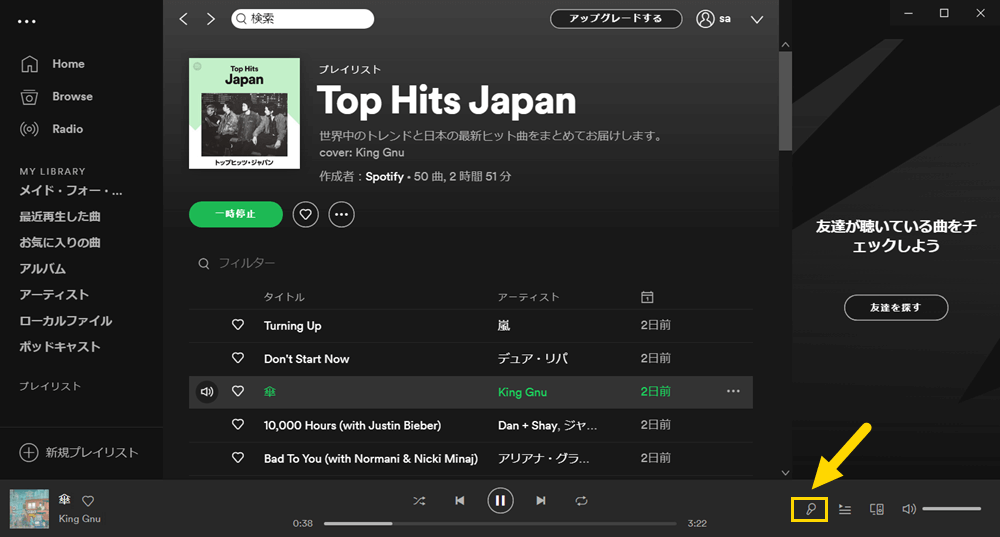Open the sa user profile

pyautogui.click(x=714, y=19)
